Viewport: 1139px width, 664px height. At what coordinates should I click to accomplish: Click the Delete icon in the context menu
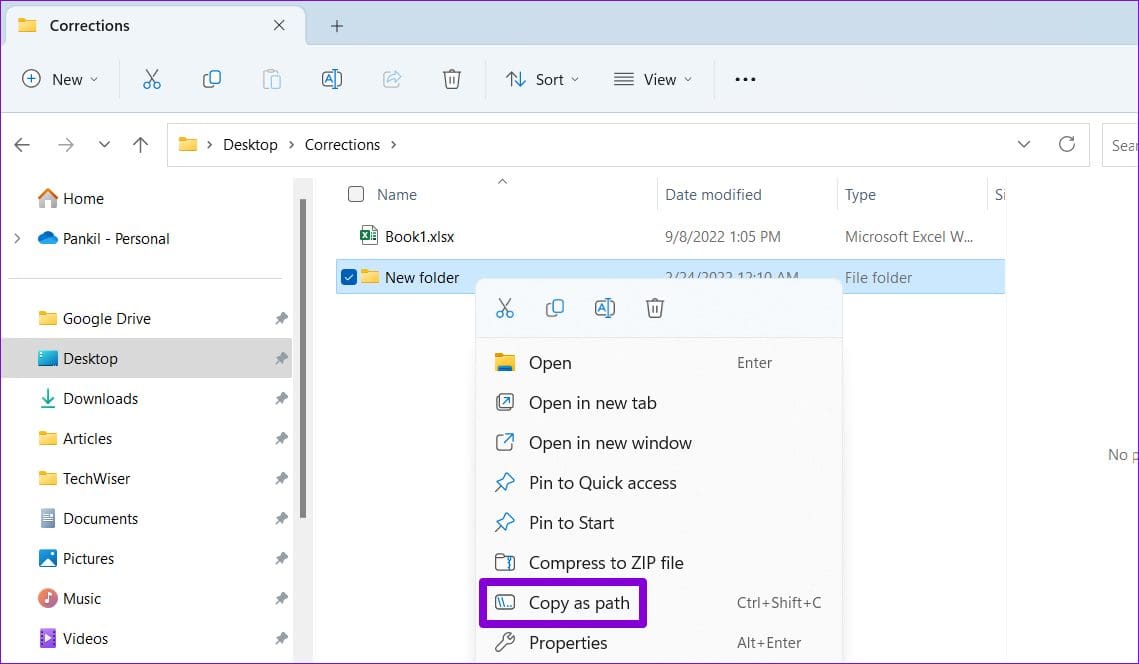pos(654,308)
